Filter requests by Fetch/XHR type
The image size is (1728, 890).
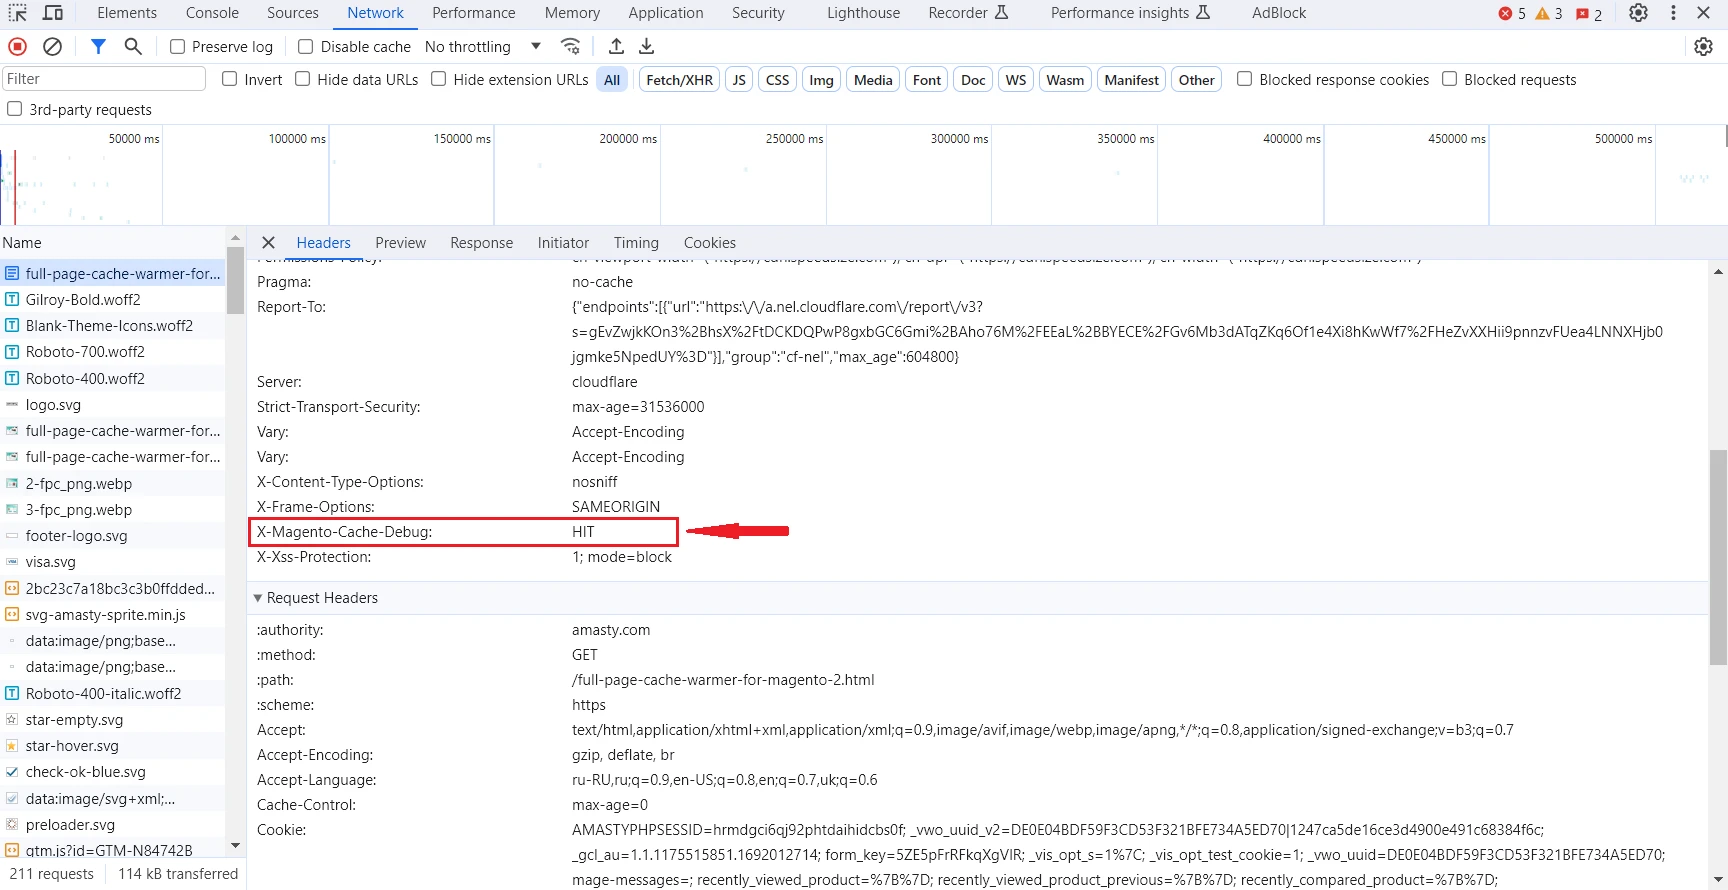[679, 80]
